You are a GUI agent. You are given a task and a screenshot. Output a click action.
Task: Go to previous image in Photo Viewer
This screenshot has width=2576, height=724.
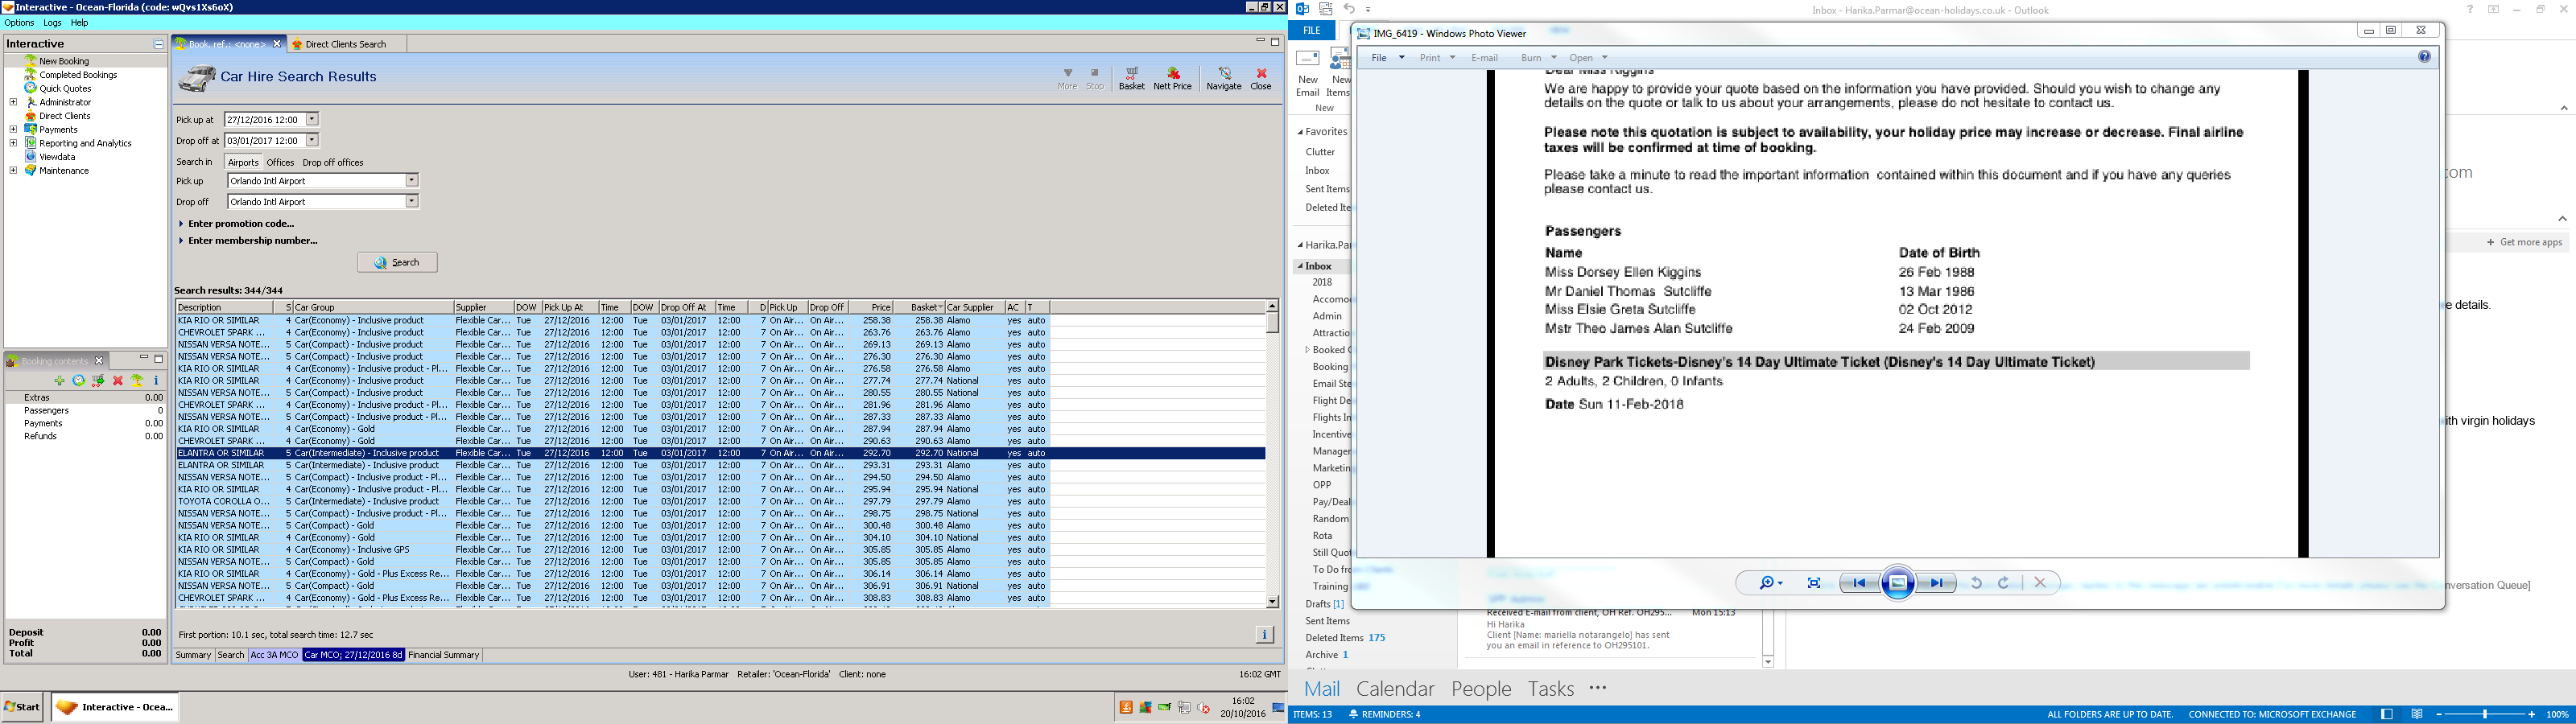click(1858, 583)
